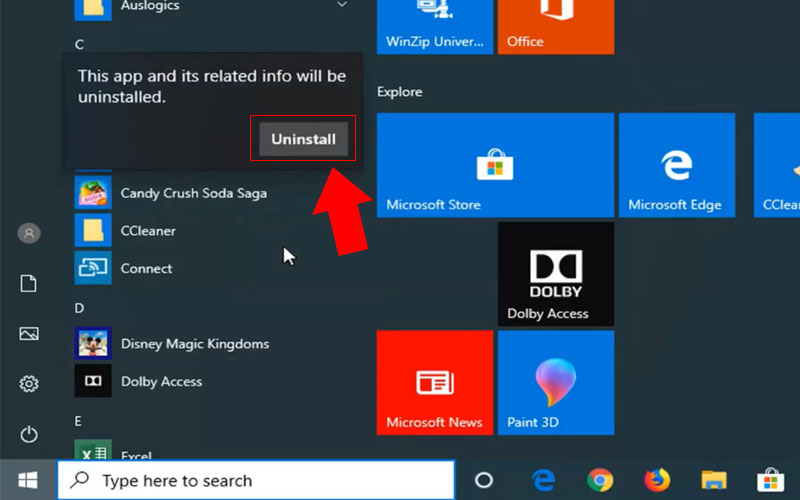Click the letter C section header

point(79,44)
